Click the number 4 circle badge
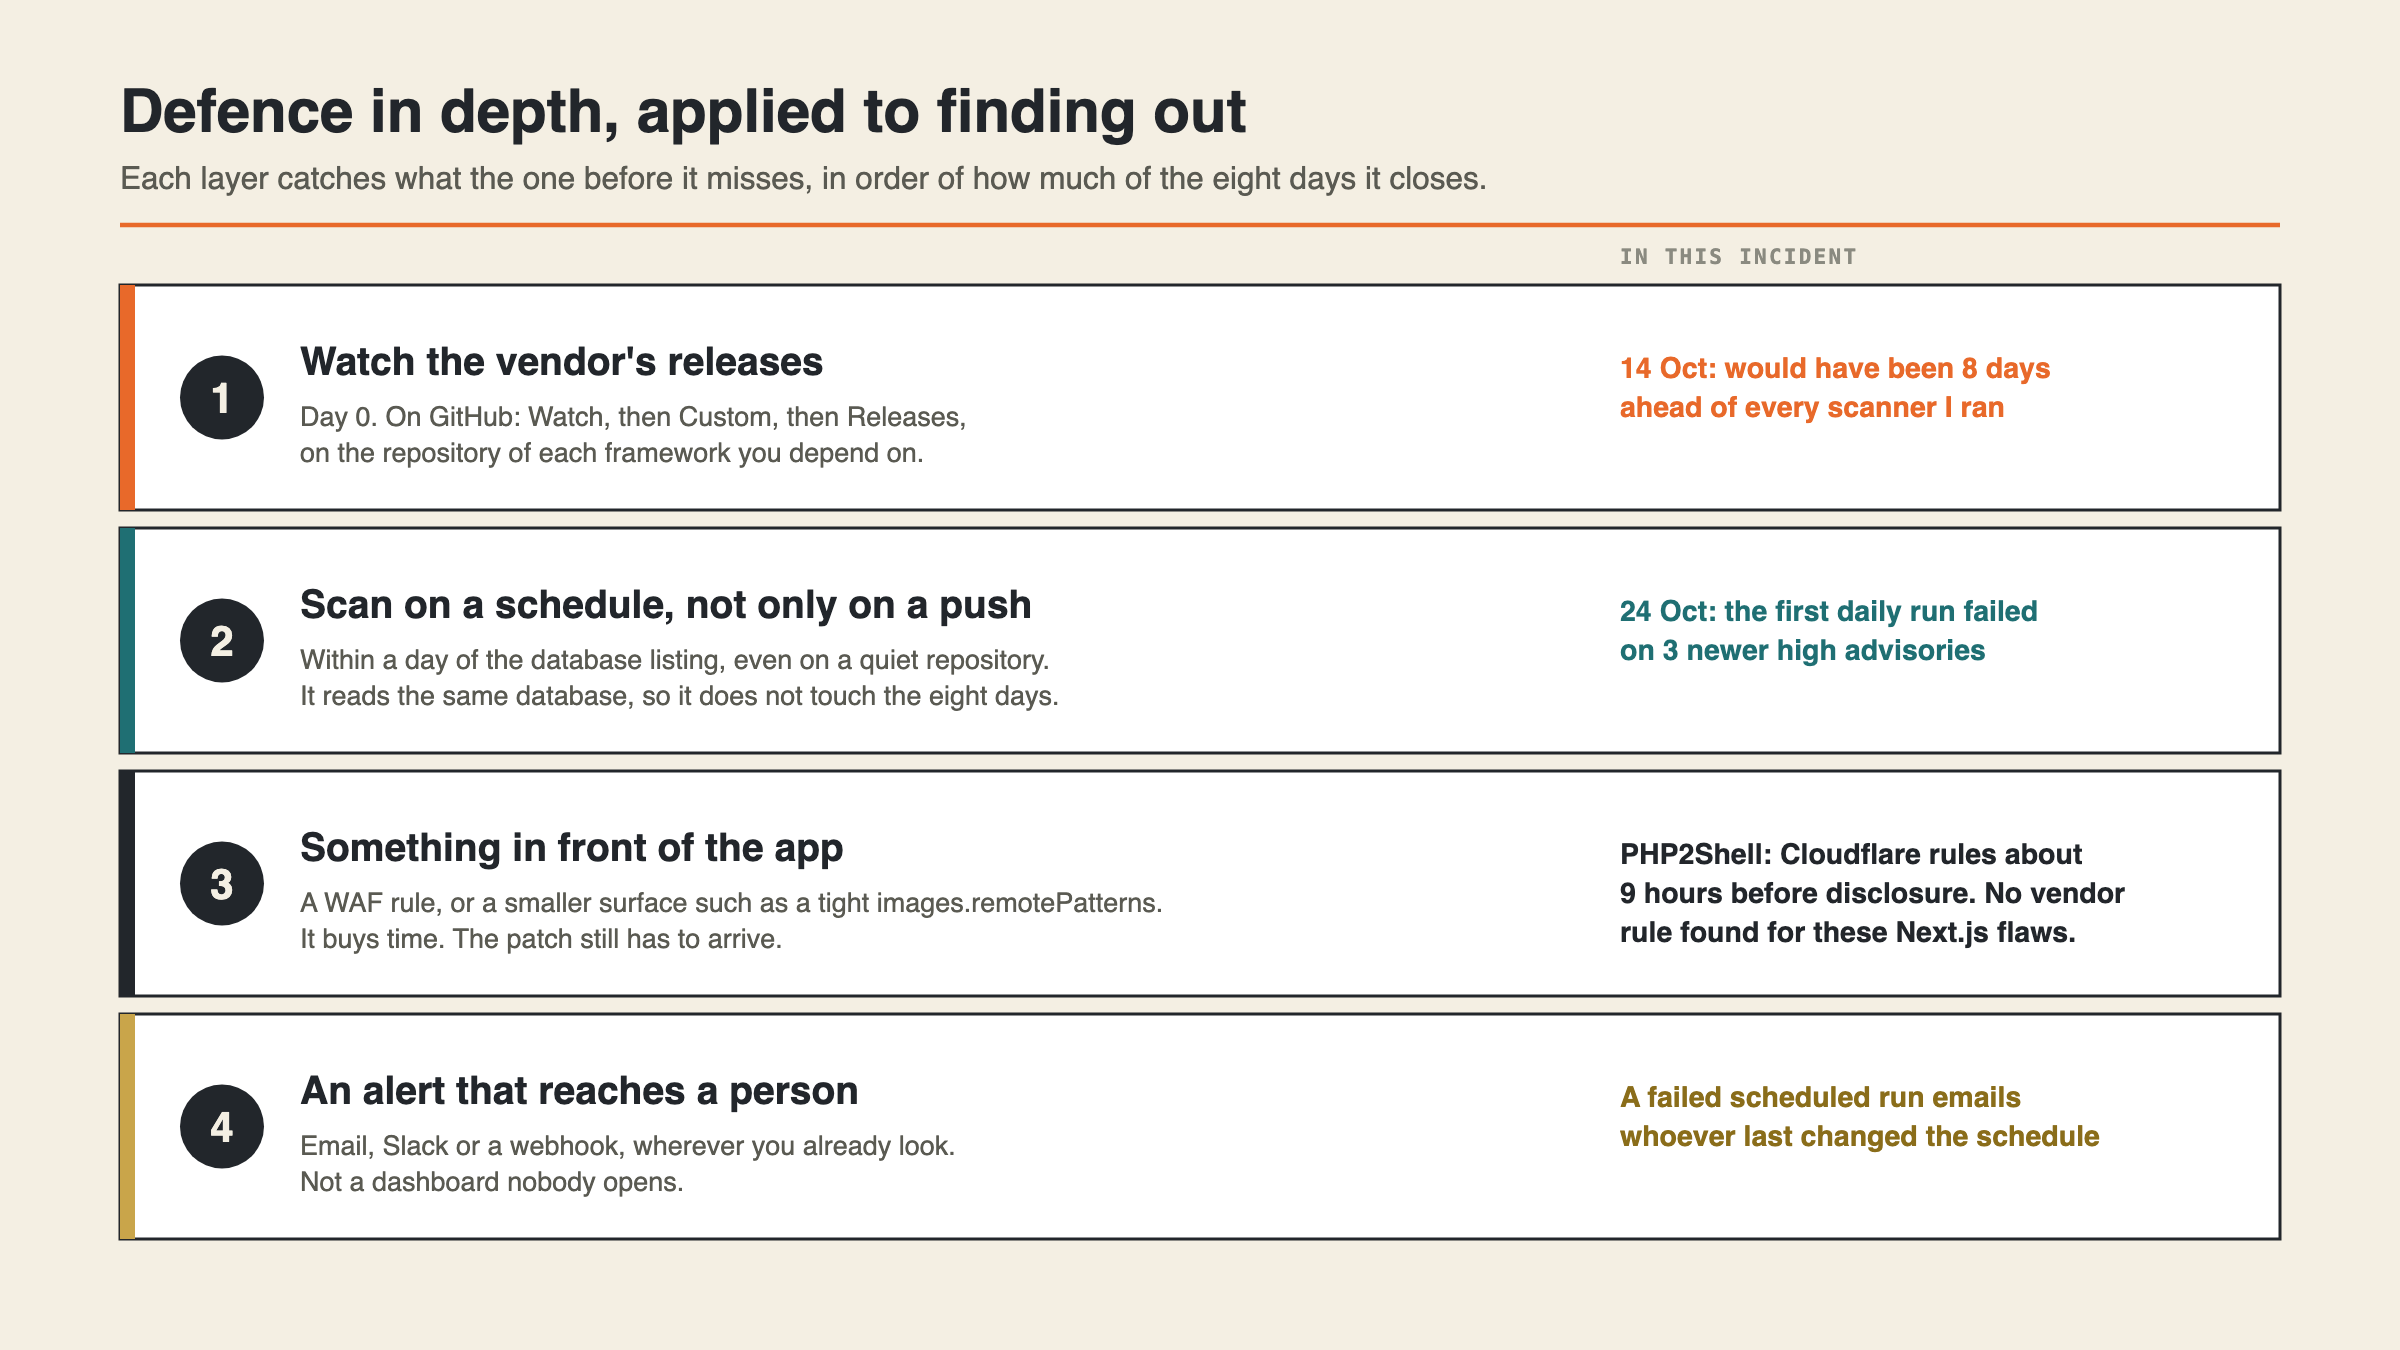Image resolution: width=2400 pixels, height=1350 pixels. (x=222, y=1126)
